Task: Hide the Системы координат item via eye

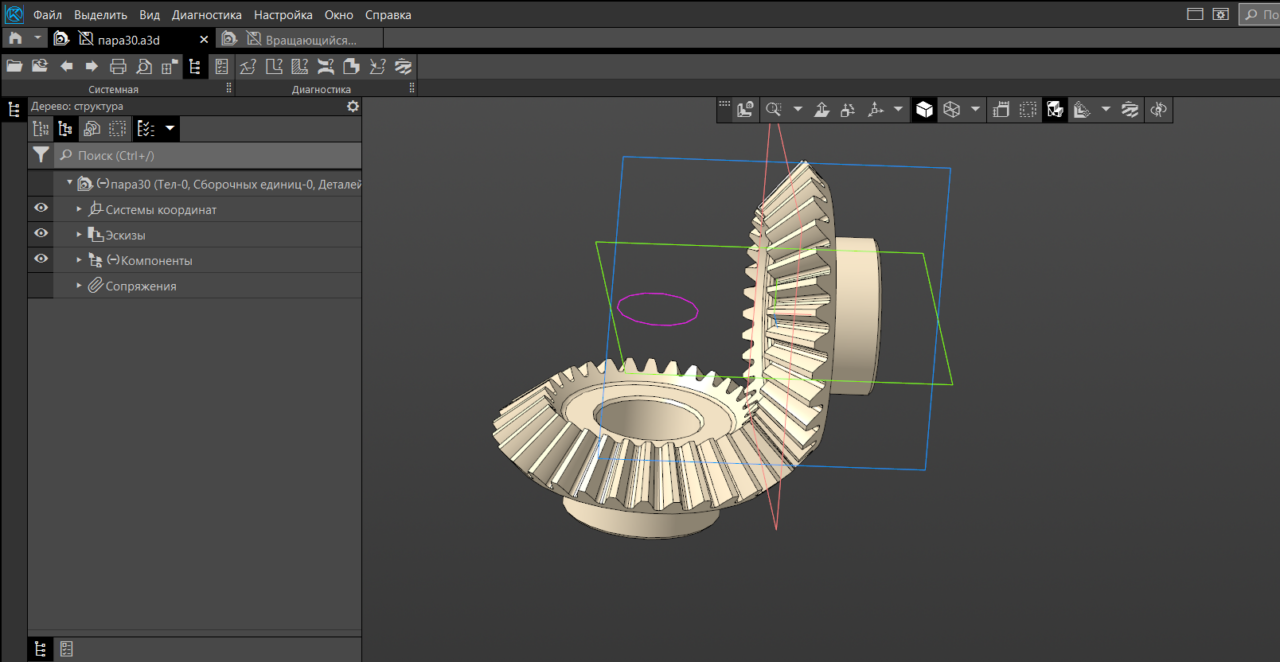Action: click(x=41, y=208)
